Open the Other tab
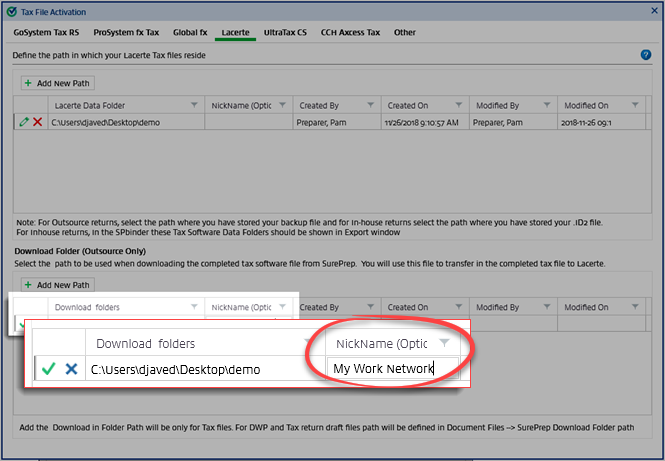This screenshot has width=665, height=461. (x=405, y=32)
